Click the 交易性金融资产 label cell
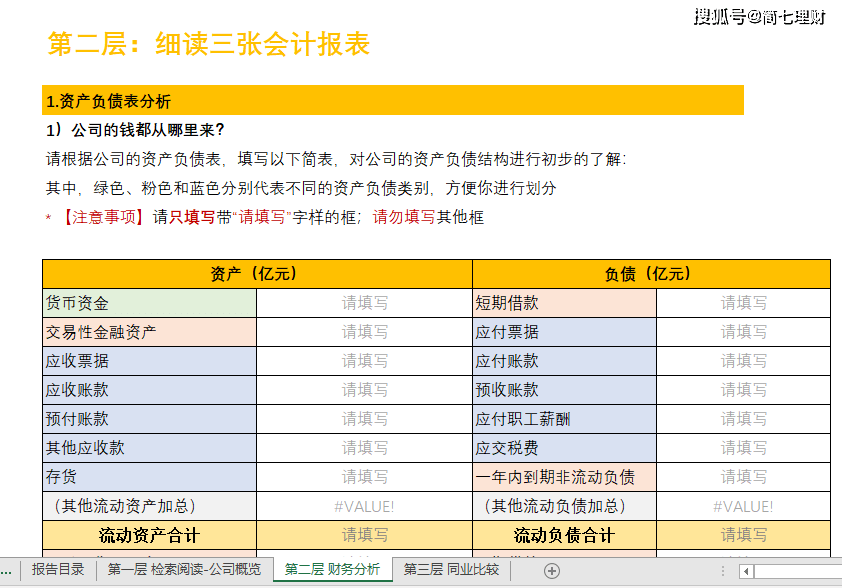Screen dimensions: 842x588 149,332
